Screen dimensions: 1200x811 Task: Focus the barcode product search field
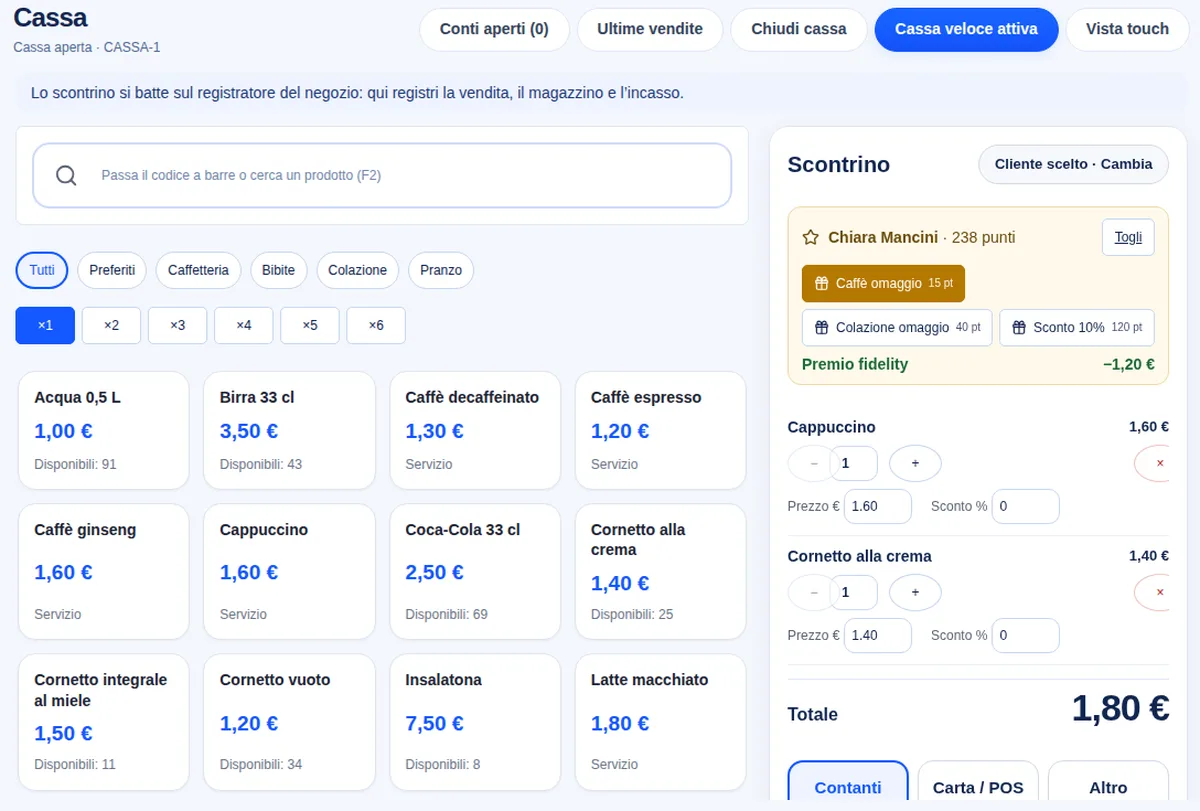382,176
